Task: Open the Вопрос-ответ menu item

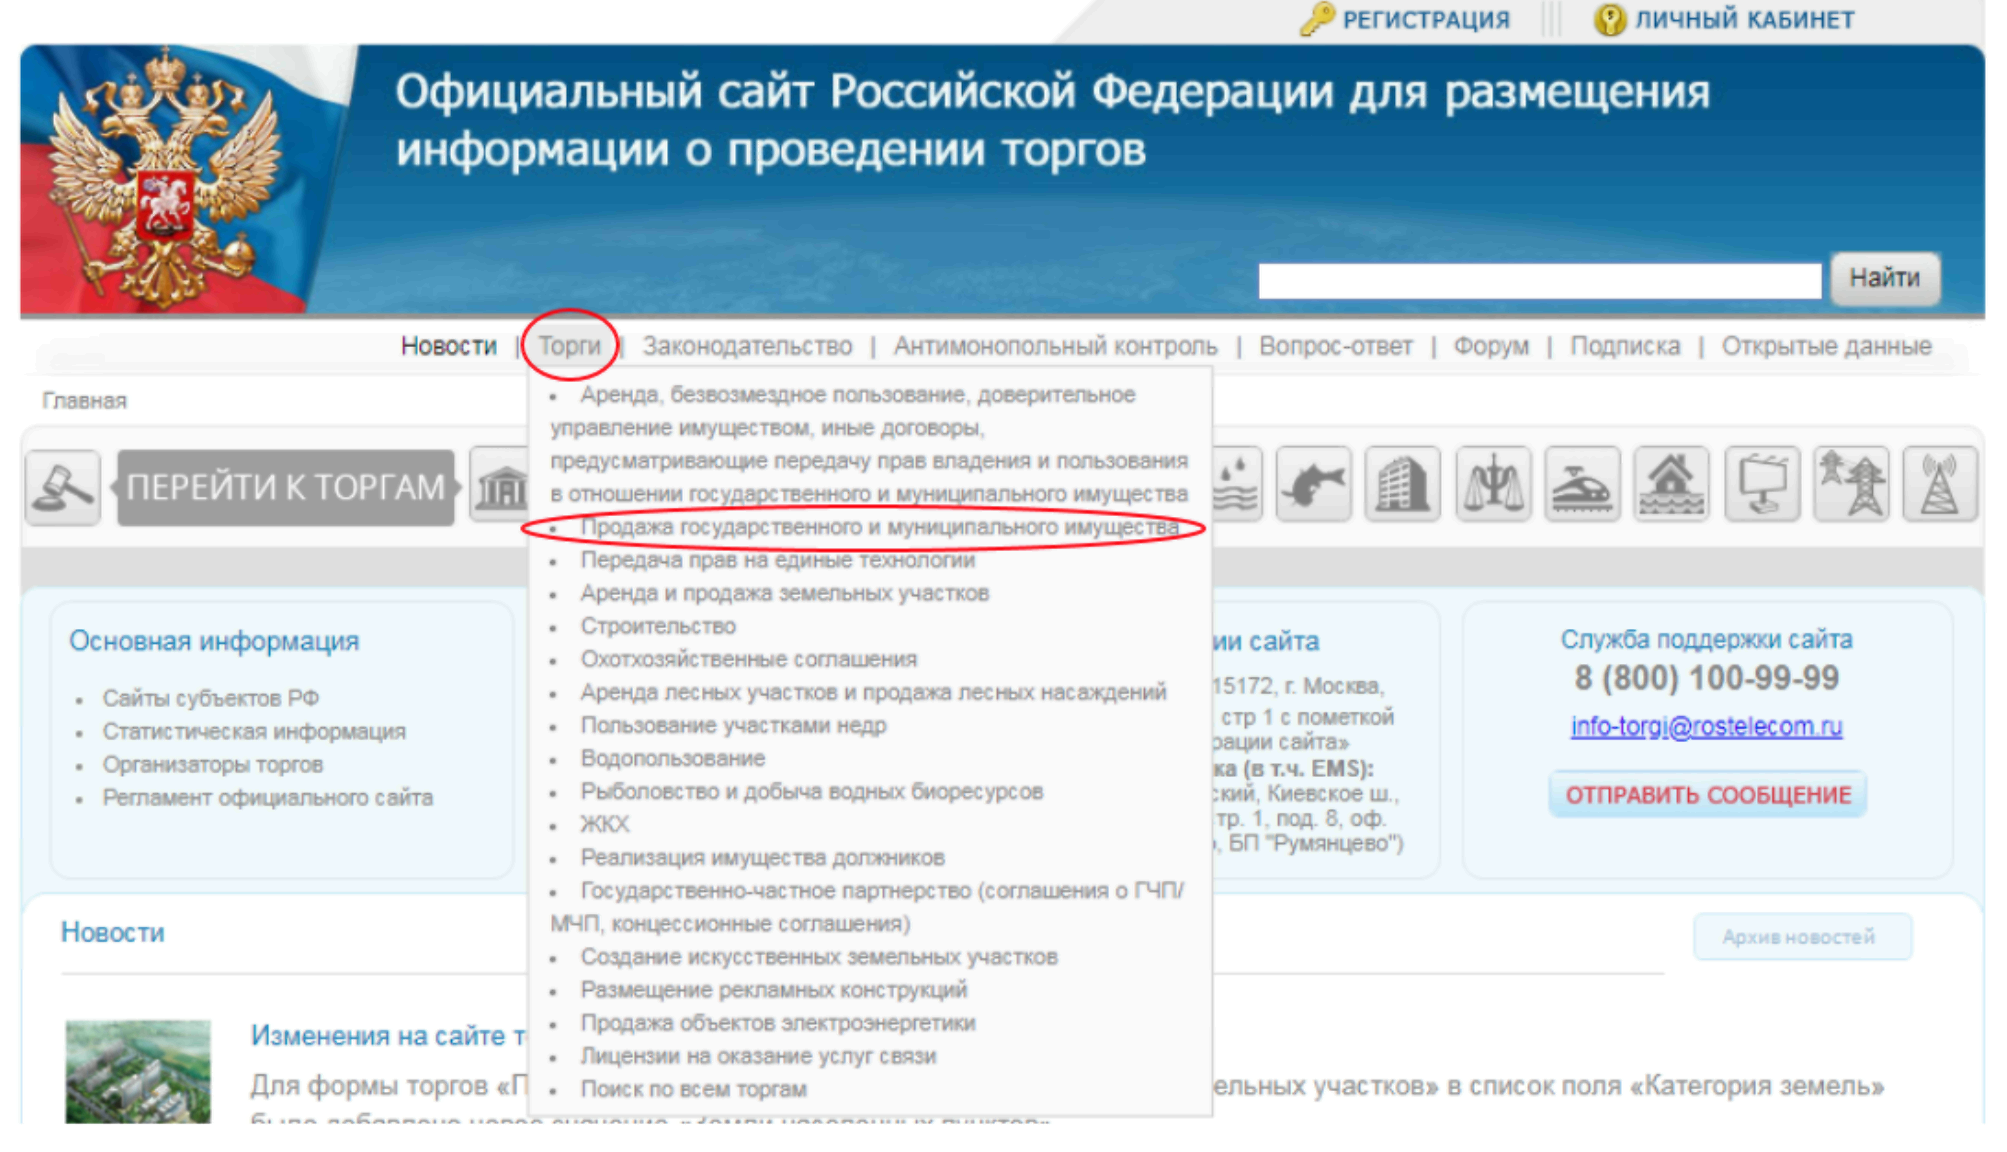Action: pos(1335,346)
